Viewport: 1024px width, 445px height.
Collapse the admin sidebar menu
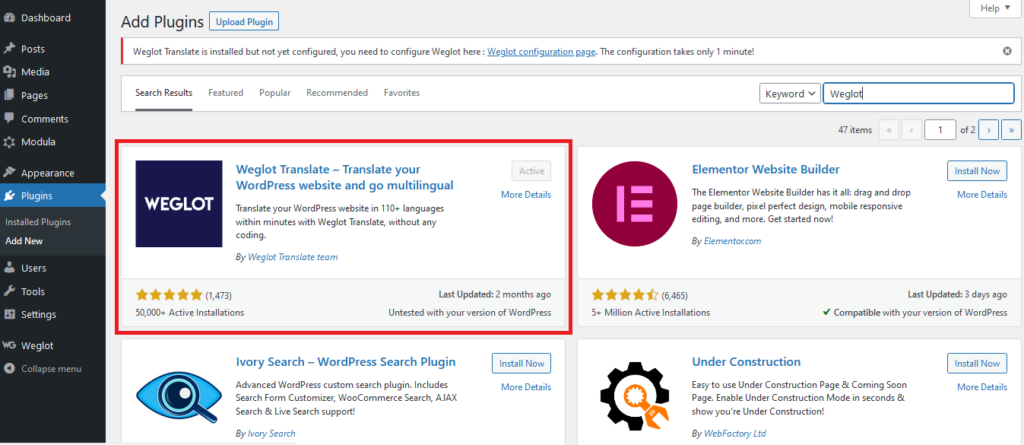(10, 368)
